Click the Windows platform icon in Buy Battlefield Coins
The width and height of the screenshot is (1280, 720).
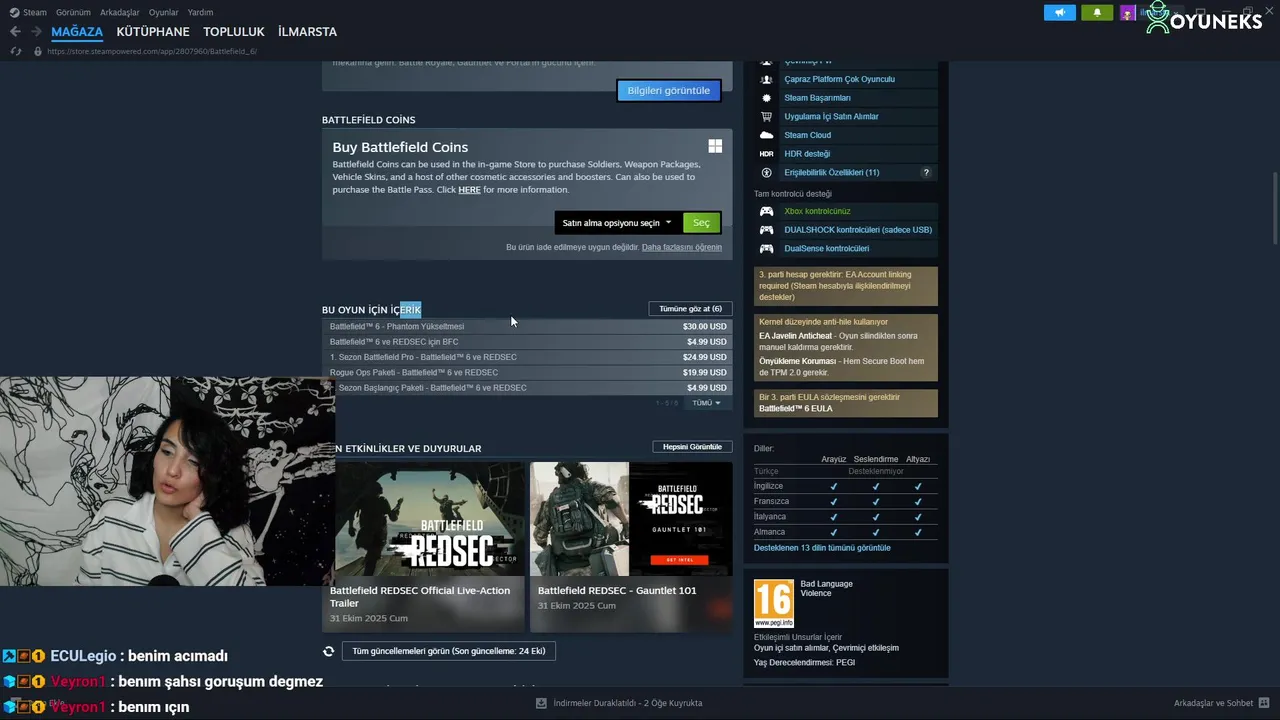[x=715, y=146]
